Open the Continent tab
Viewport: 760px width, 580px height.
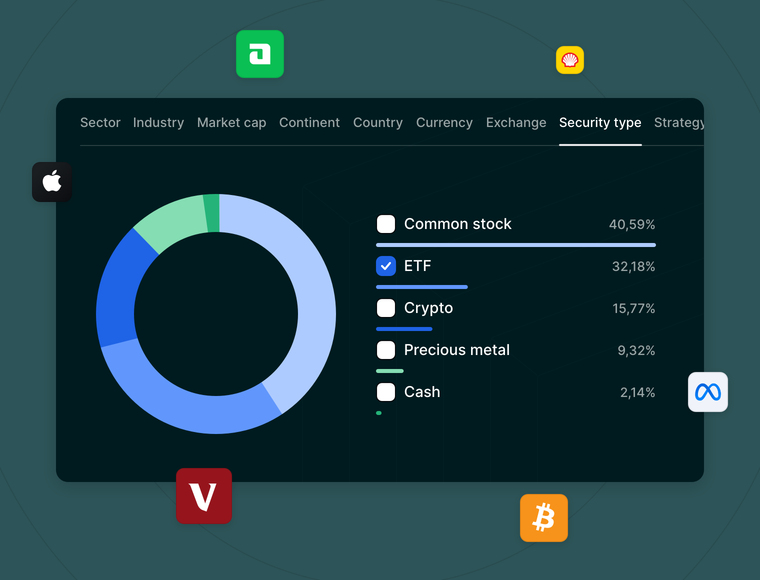click(309, 123)
